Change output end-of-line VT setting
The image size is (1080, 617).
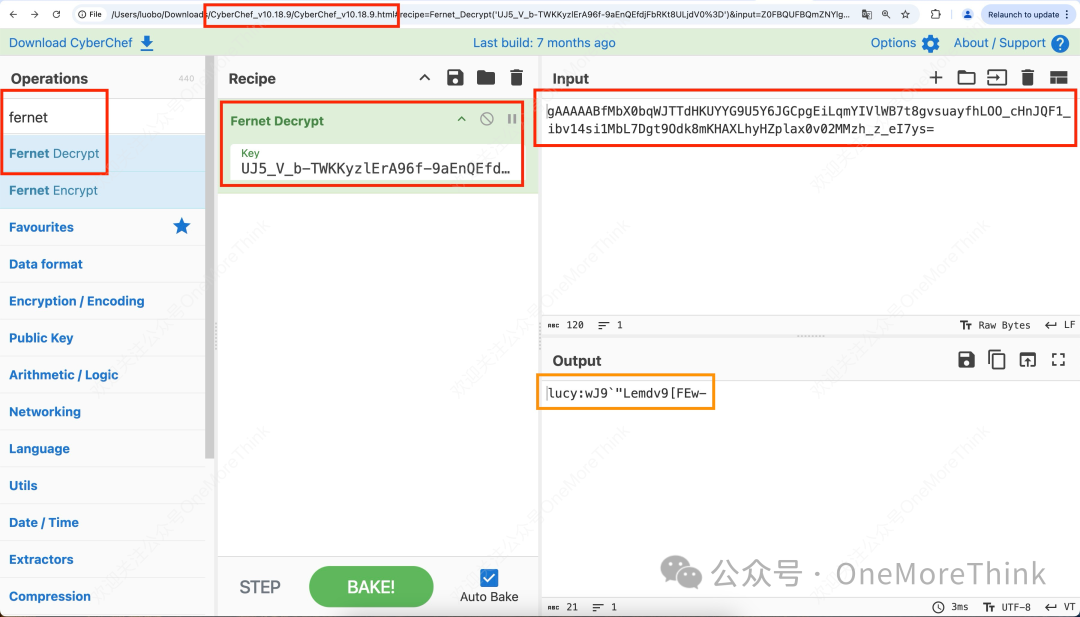[1060, 607]
